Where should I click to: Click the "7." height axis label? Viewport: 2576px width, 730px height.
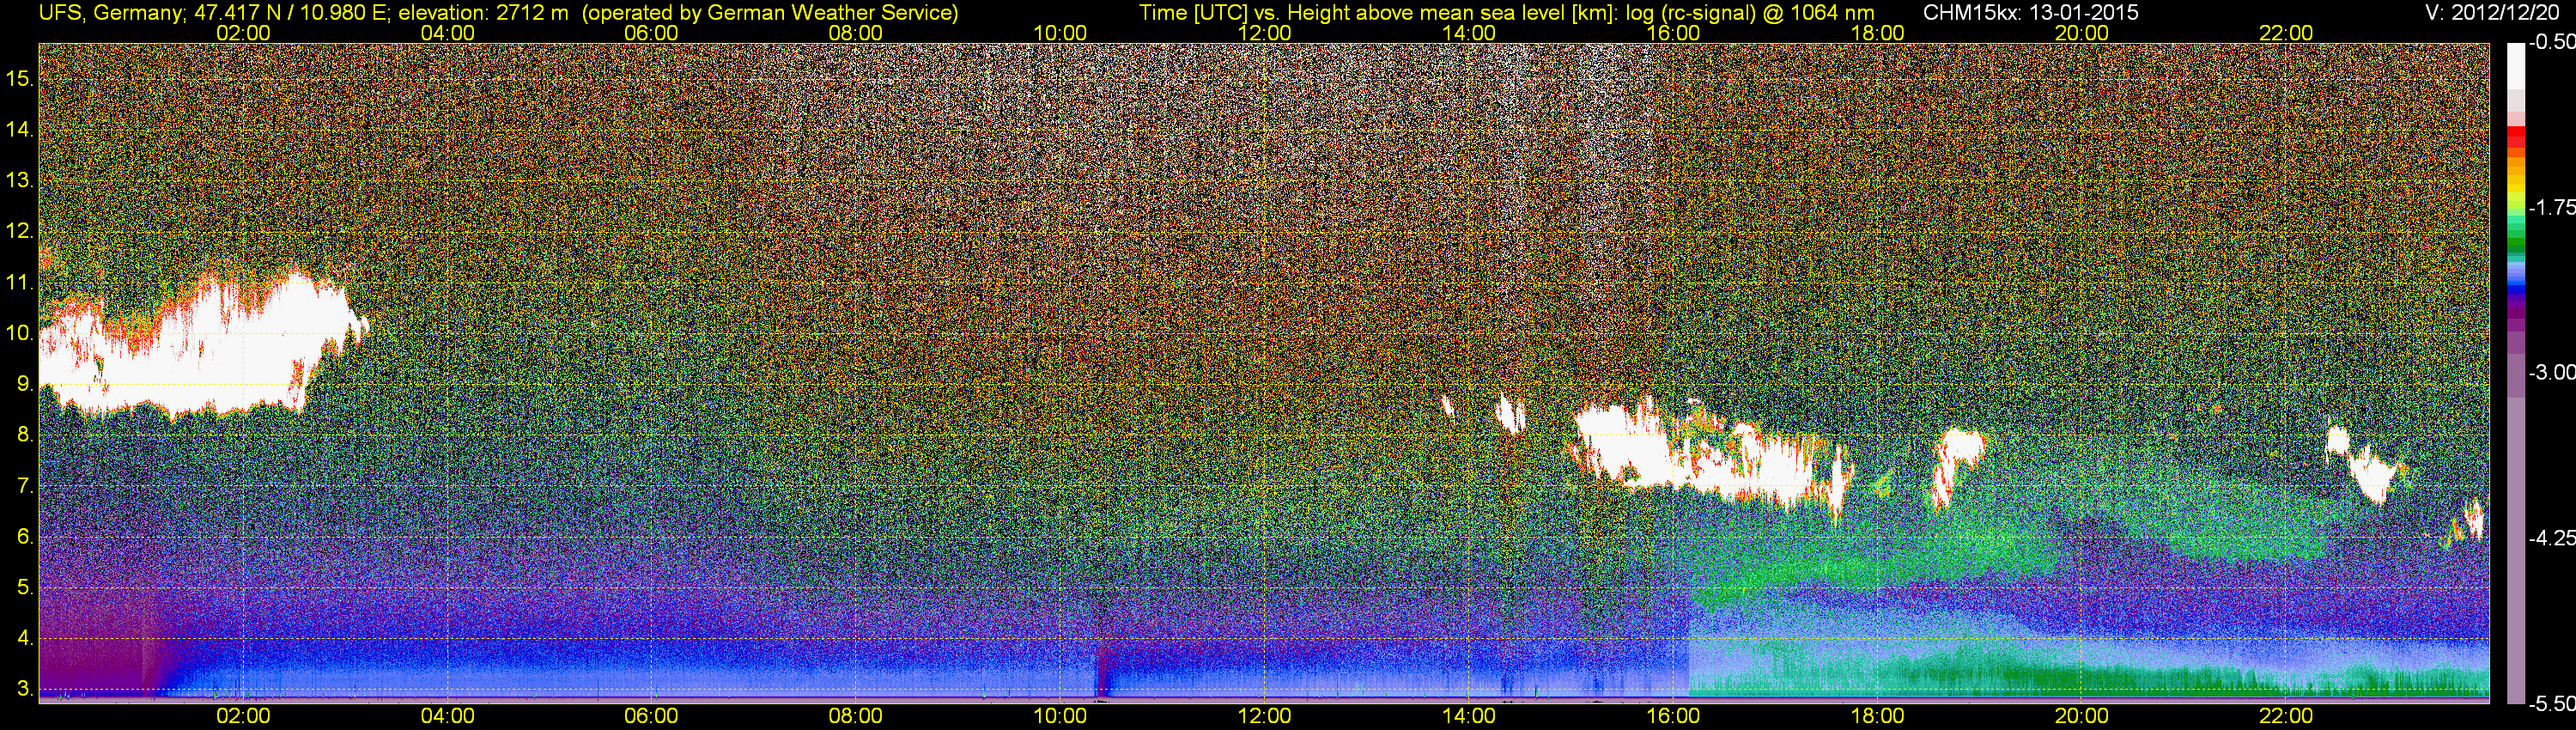pyautogui.click(x=25, y=486)
